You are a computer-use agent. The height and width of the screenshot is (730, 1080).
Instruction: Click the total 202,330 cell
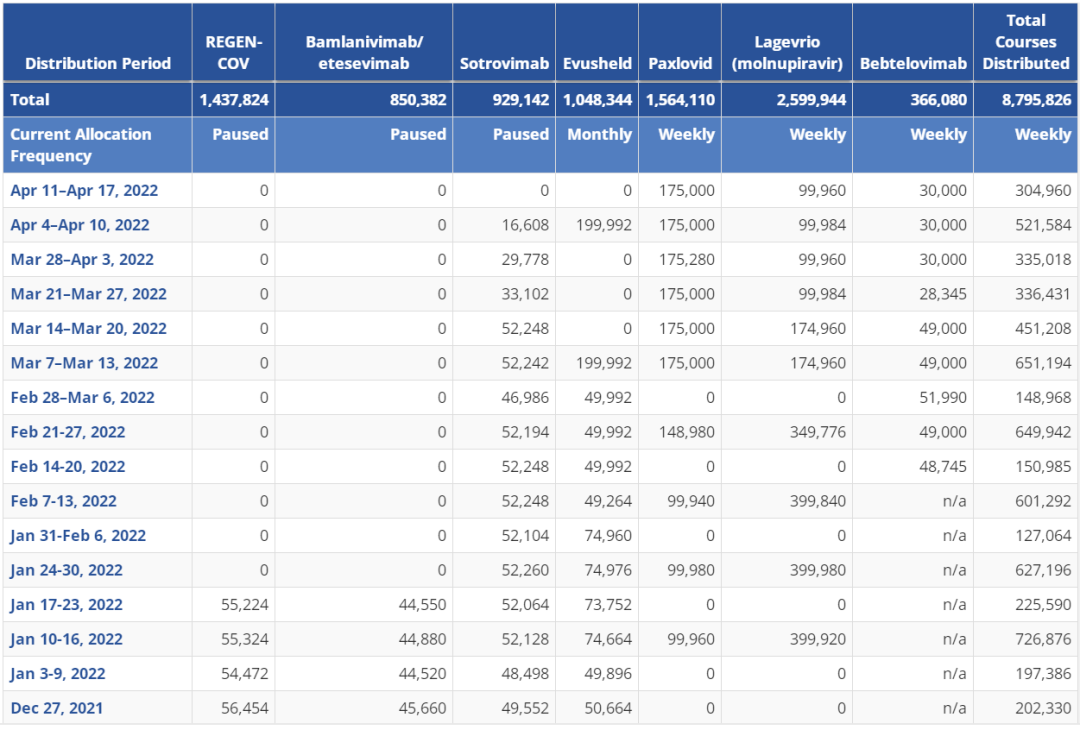[x=1043, y=707]
